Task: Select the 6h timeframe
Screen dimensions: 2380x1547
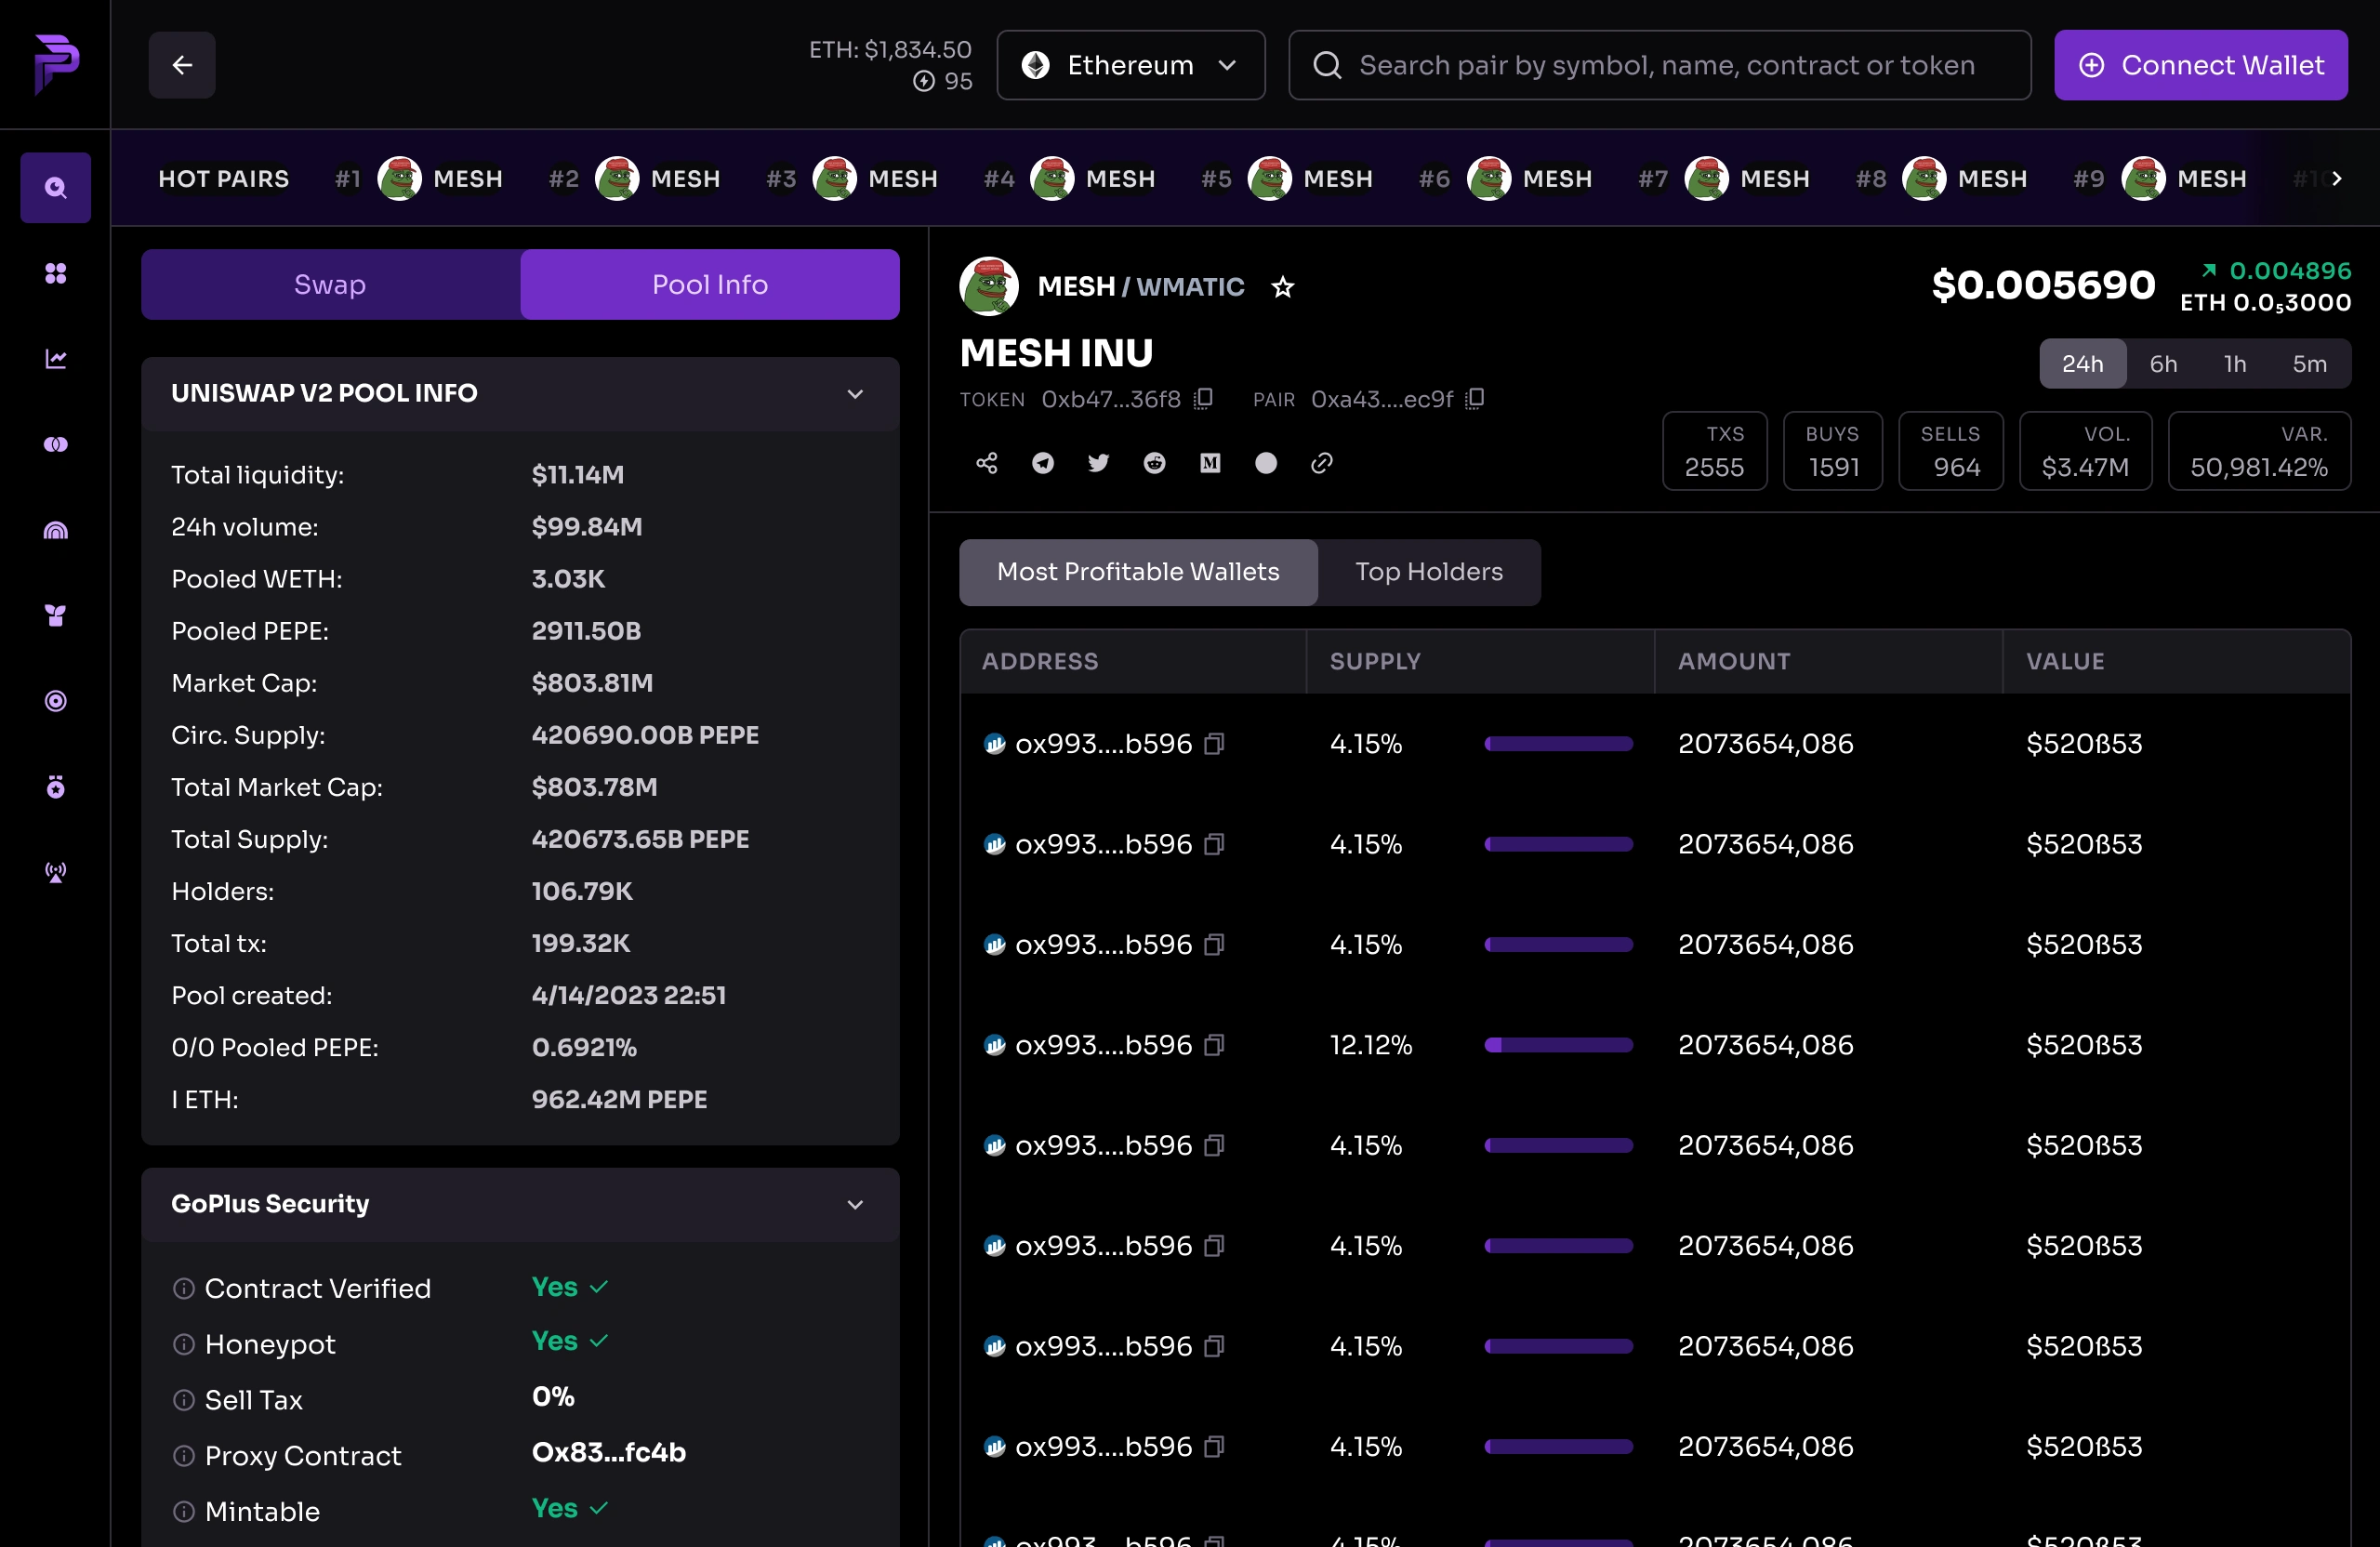Action: click(x=2163, y=364)
